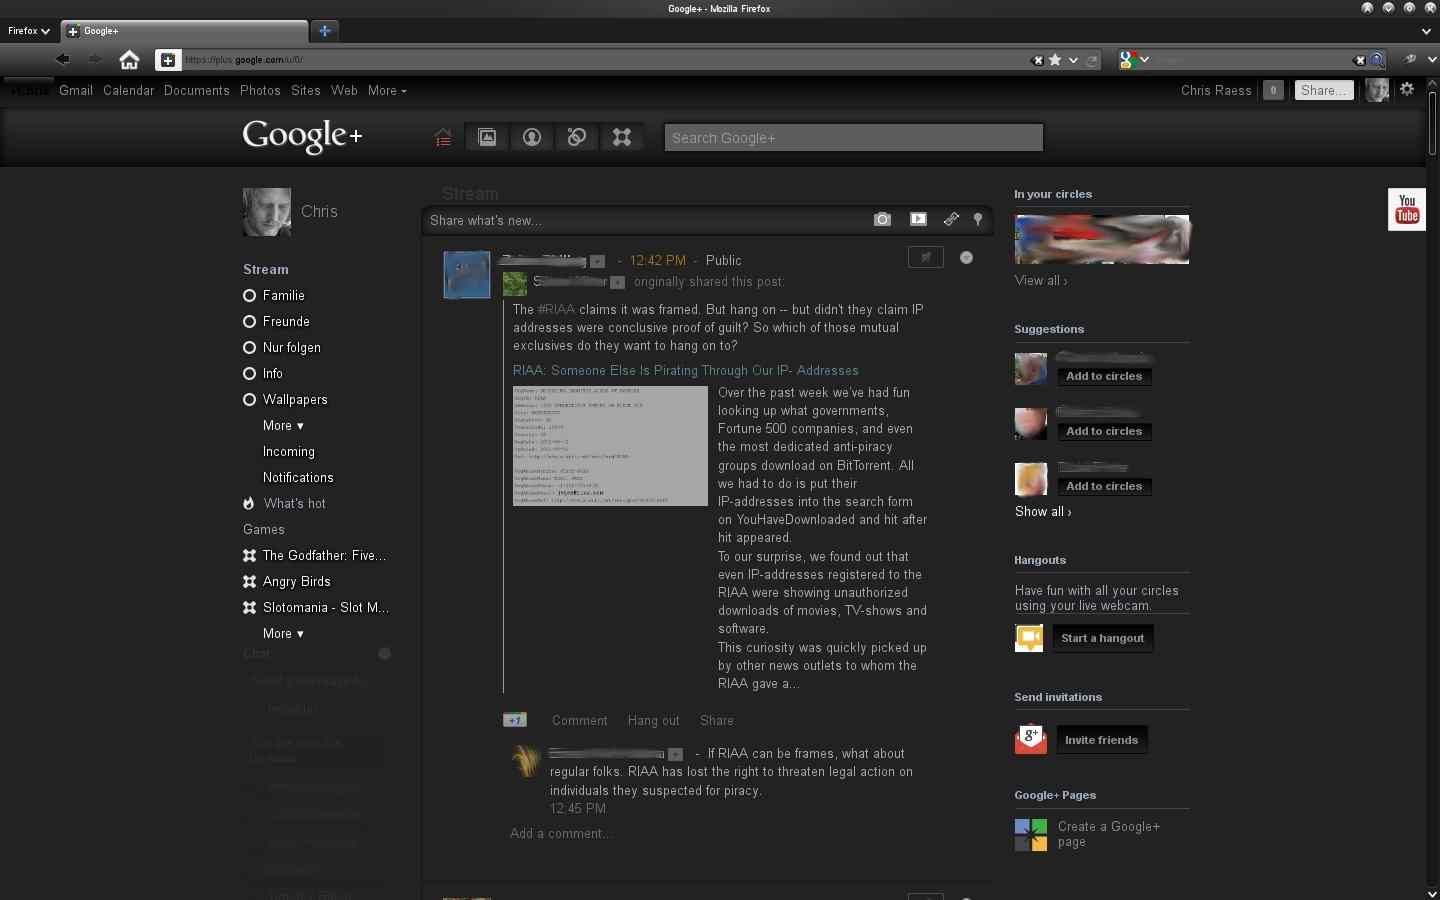Click in the Search Google+ field
Viewport: 1440px width, 900px height.
tap(854, 138)
